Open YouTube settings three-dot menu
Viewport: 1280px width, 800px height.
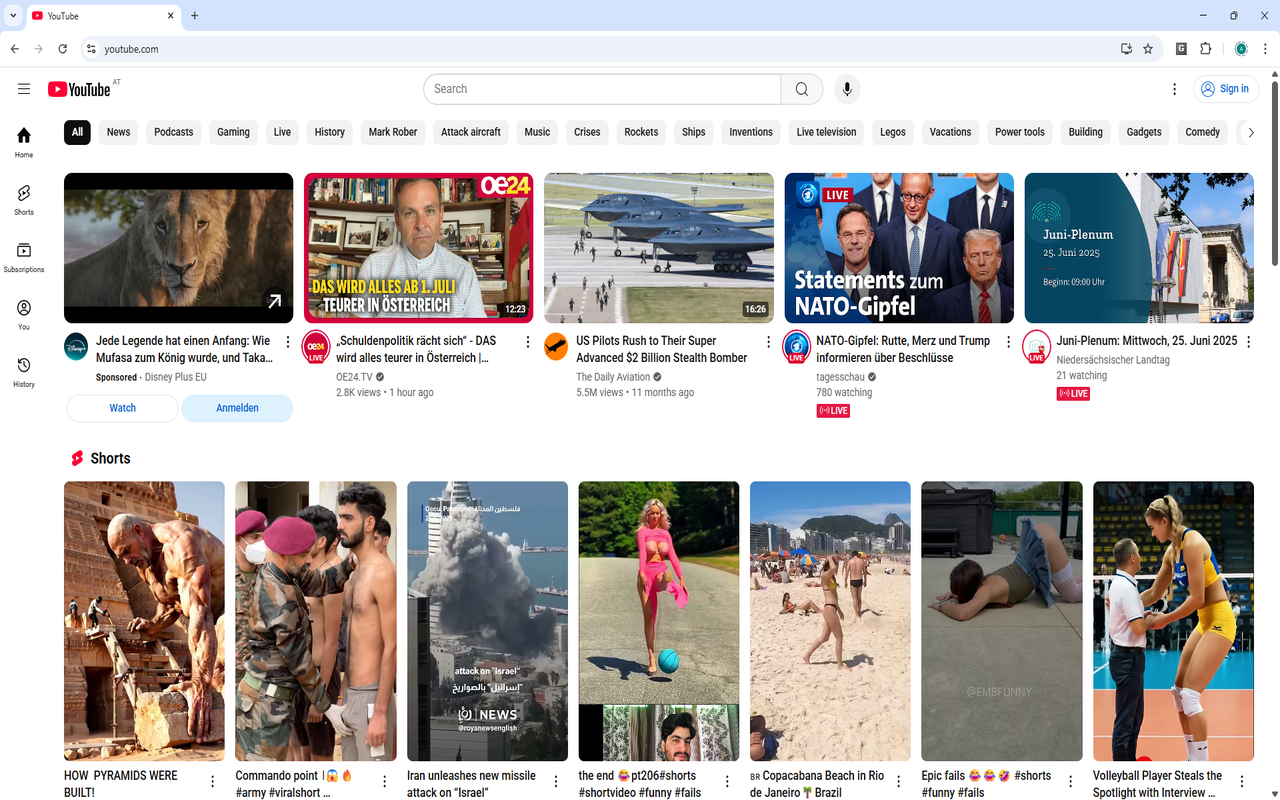click(1174, 89)
